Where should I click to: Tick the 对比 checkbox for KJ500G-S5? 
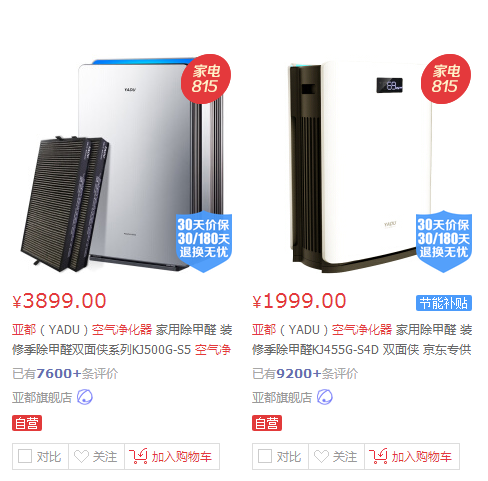25,456
